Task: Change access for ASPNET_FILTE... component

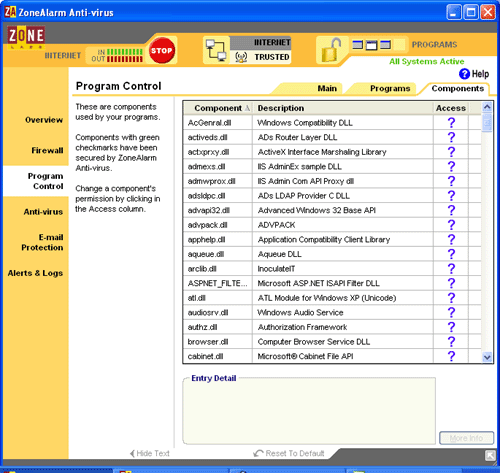Action: coord(451,283)
